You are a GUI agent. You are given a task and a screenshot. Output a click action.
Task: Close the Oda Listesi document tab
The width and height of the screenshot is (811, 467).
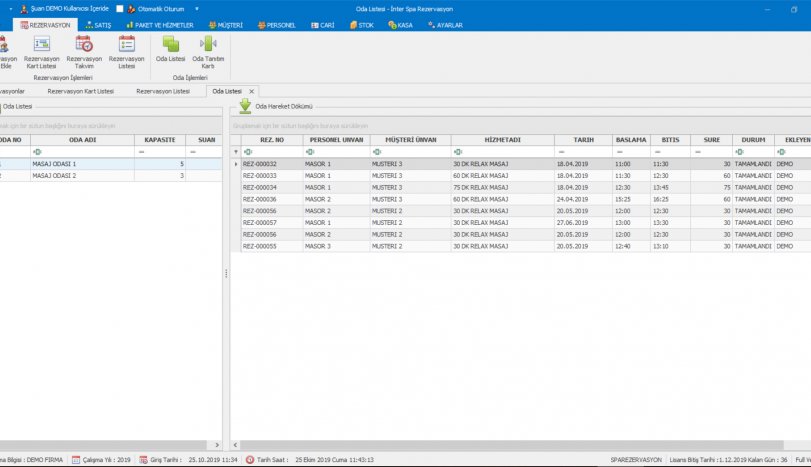click(251, 91)
